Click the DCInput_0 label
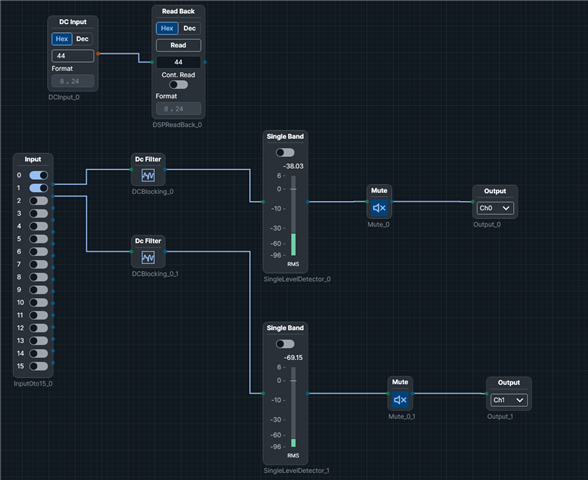 pos(64,98)
